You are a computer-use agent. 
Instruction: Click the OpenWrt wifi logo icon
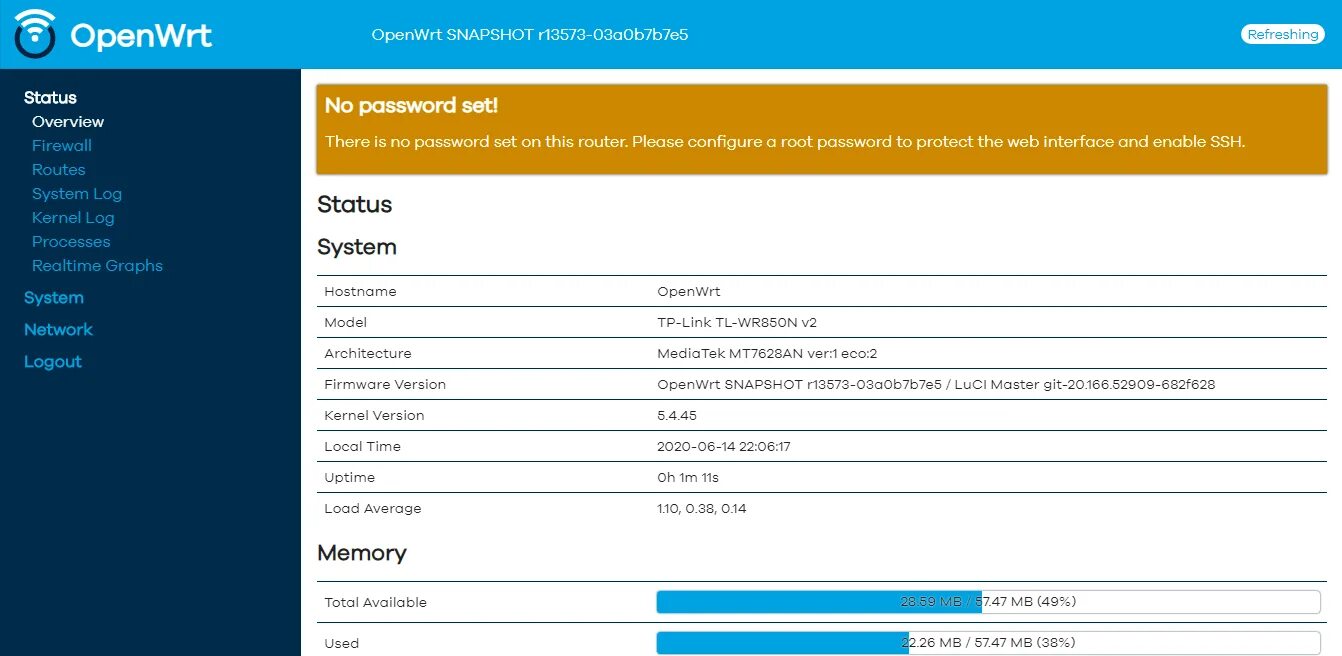[36, 33]
